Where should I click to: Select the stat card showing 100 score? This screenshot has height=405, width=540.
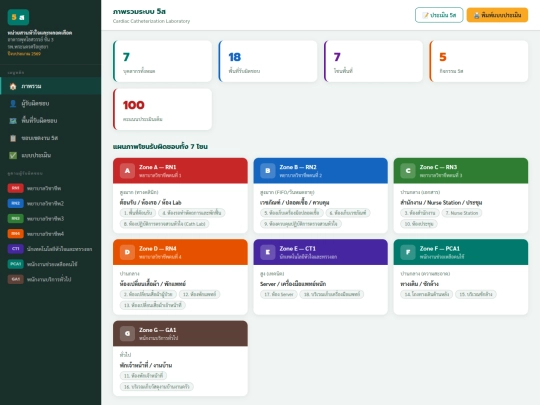click(162, 110)
